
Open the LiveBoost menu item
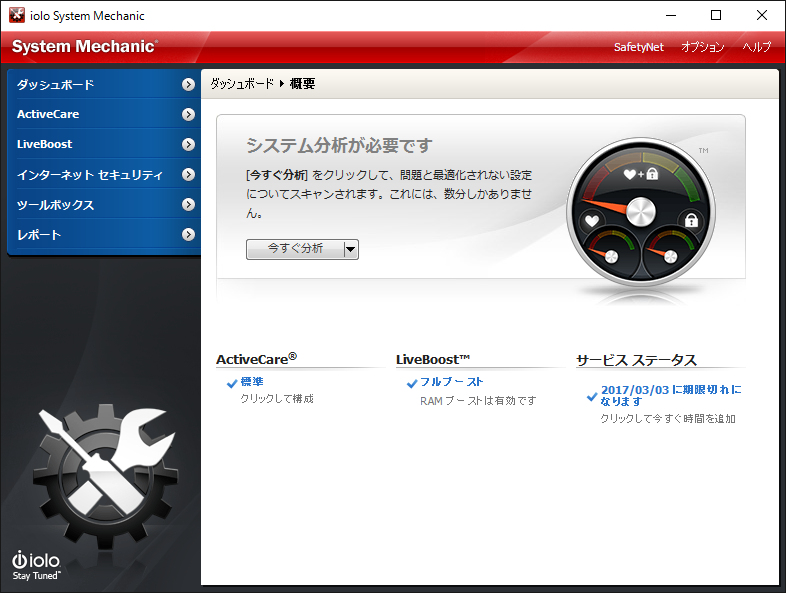tap(104, 144)
